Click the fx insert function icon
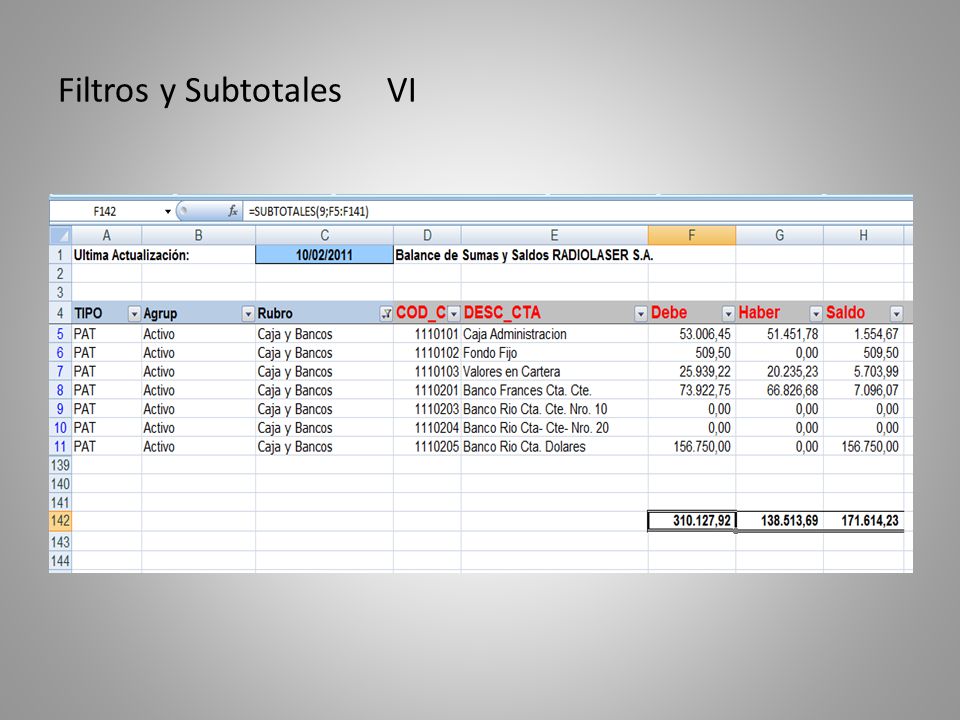 click(233, 211)
